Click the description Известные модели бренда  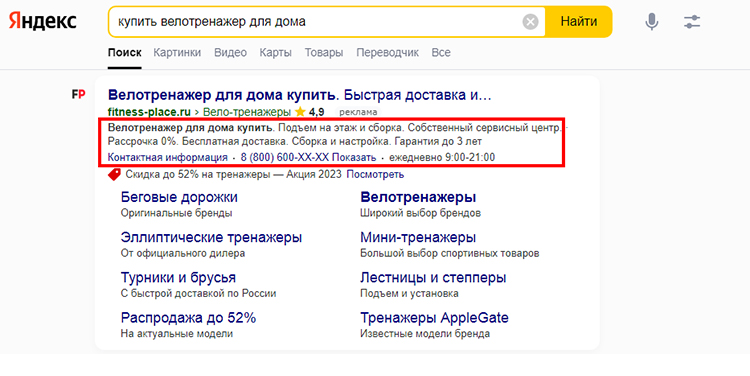click(425, 333)
